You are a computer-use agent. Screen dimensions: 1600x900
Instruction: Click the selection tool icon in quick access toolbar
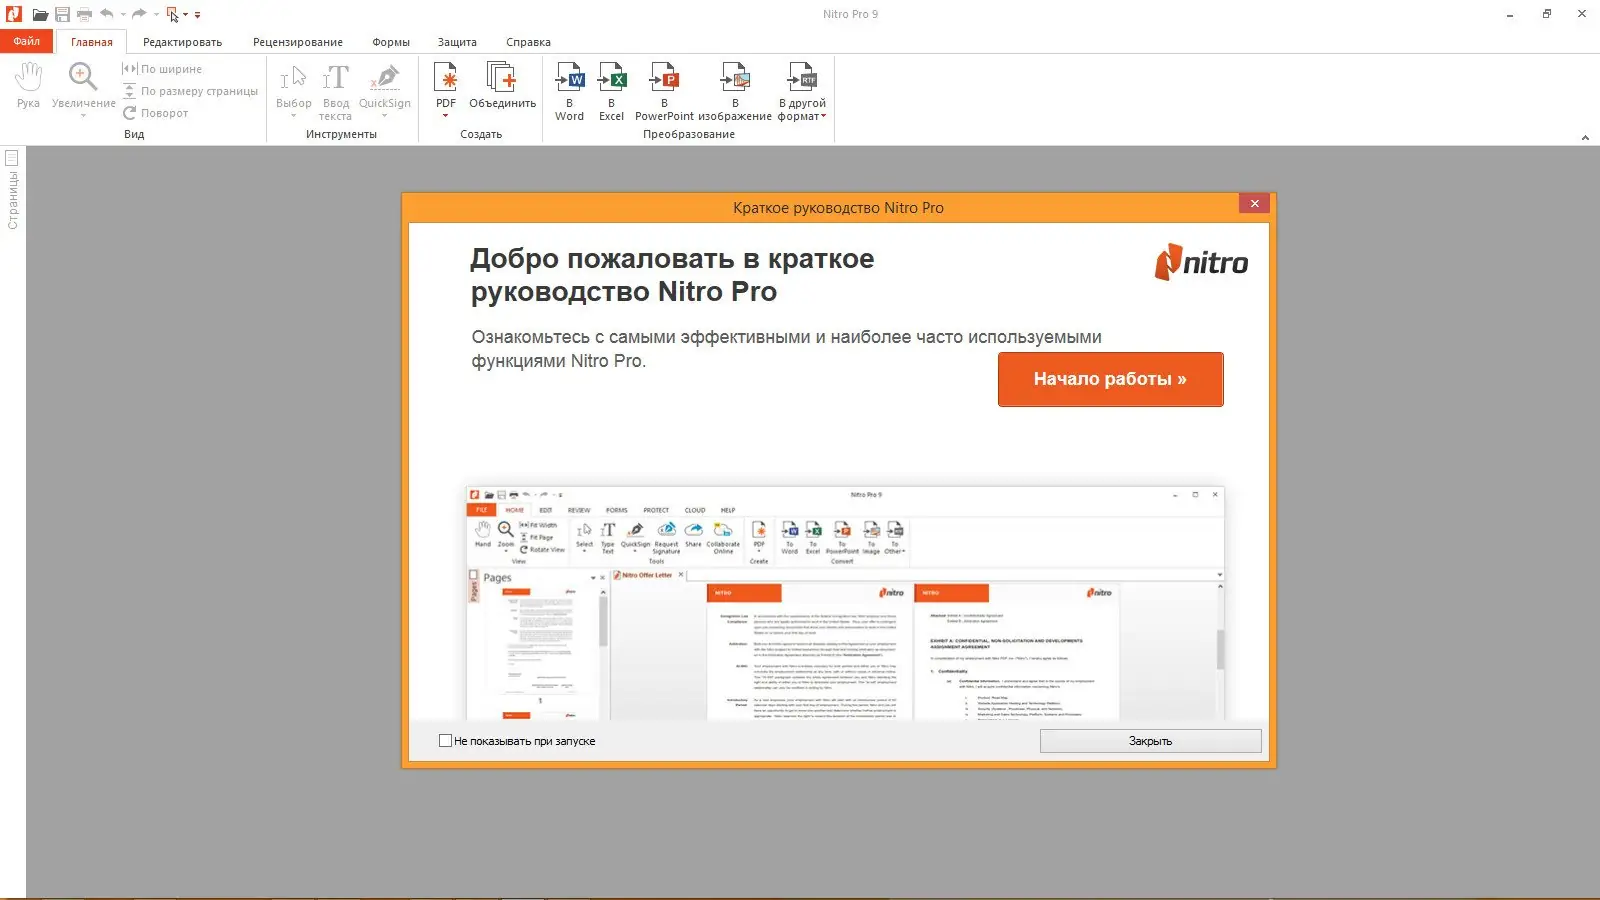pyautogui.click(x=172, y=15)
